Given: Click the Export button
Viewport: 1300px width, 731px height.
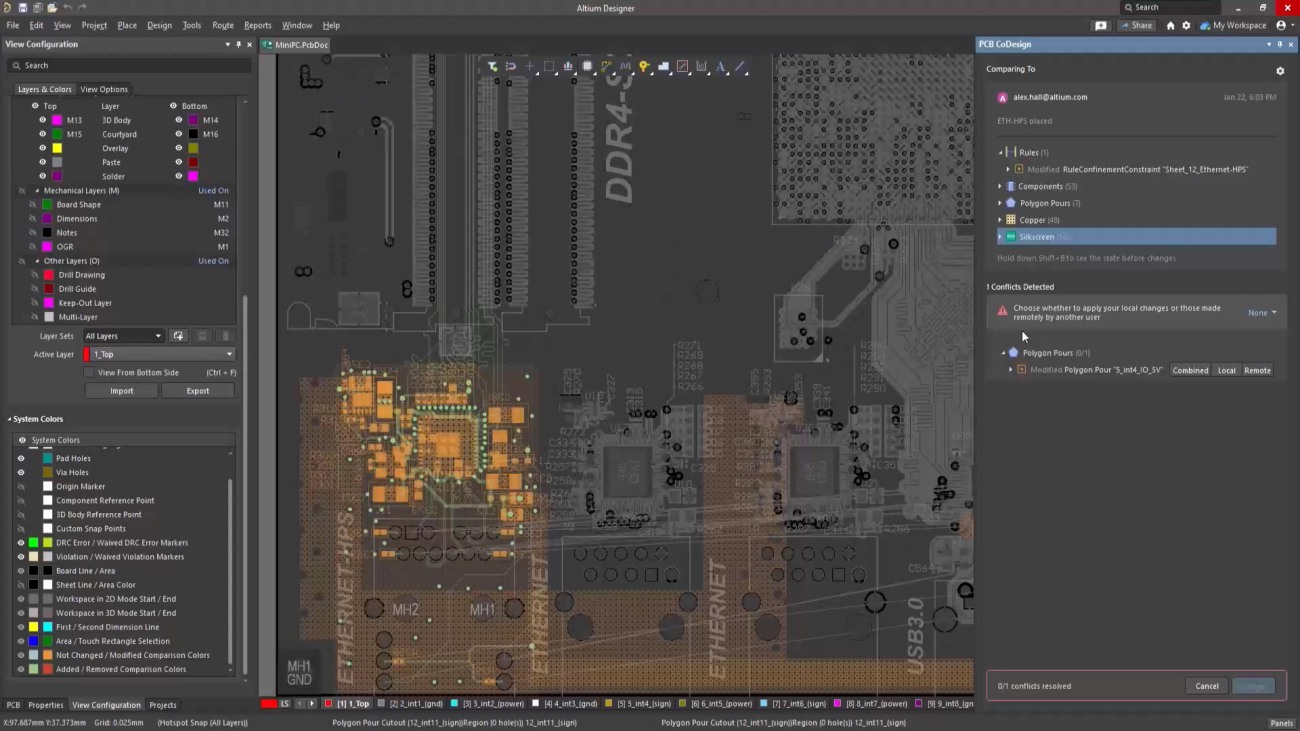Looking at the screenshot, I should tap(197, 390).
